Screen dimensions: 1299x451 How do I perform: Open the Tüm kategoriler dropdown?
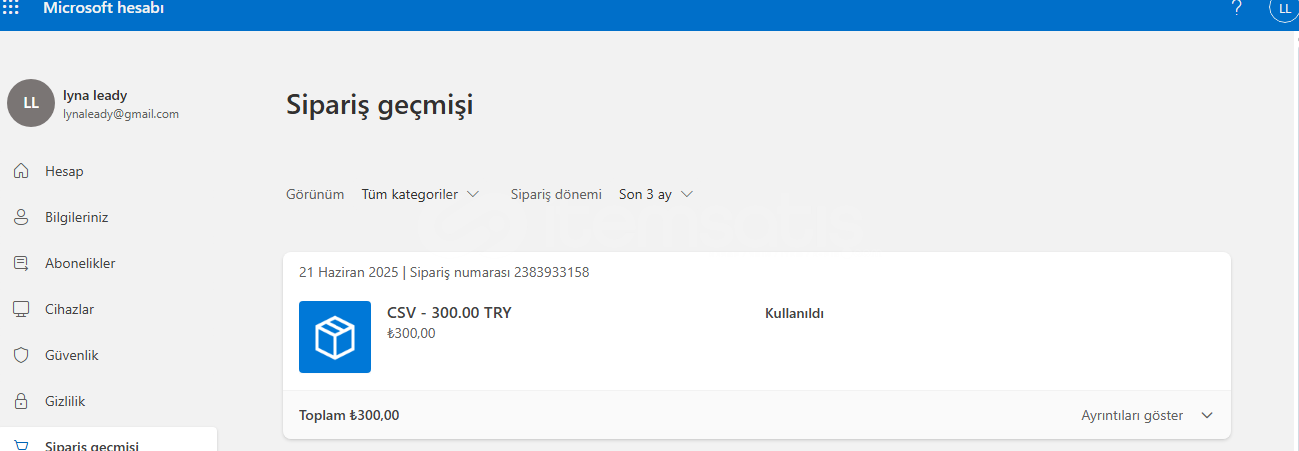point(420,194)
